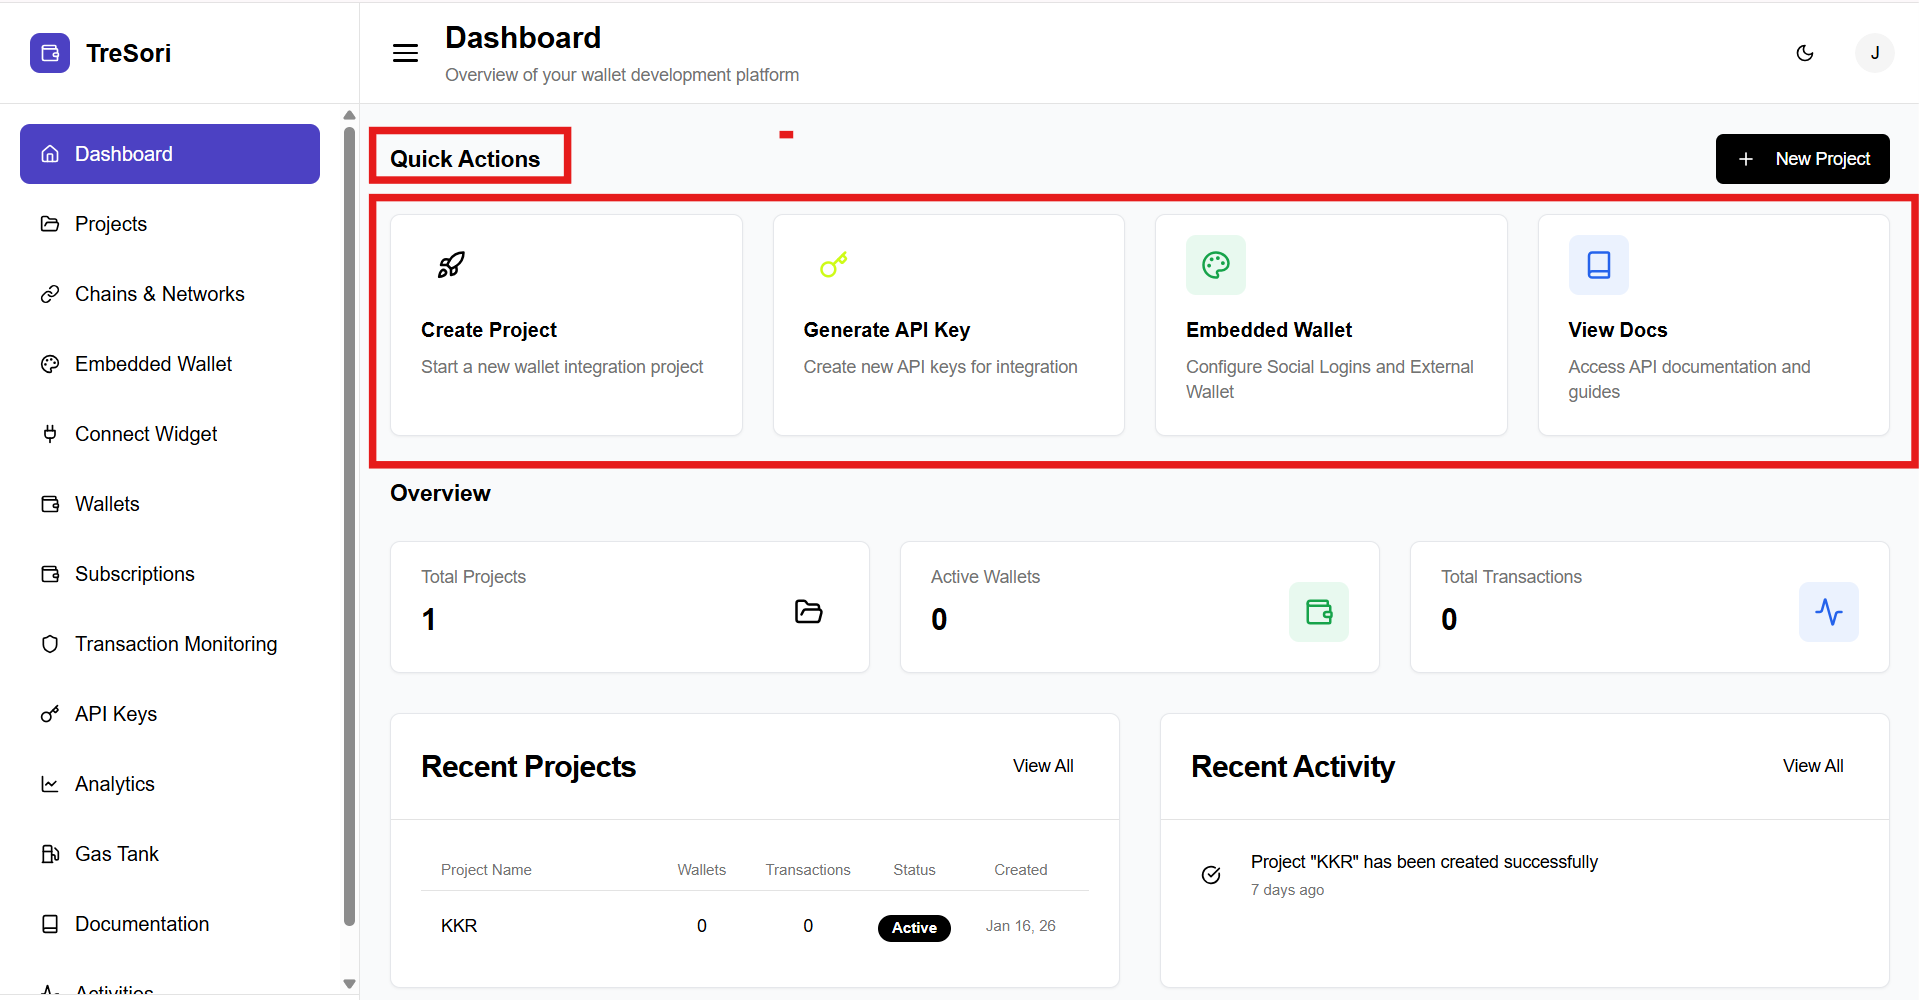This screenshot has width=1919, height=1000.
Task: Click the folder icon in Total Projects
Action: click(x=808, y=611)
